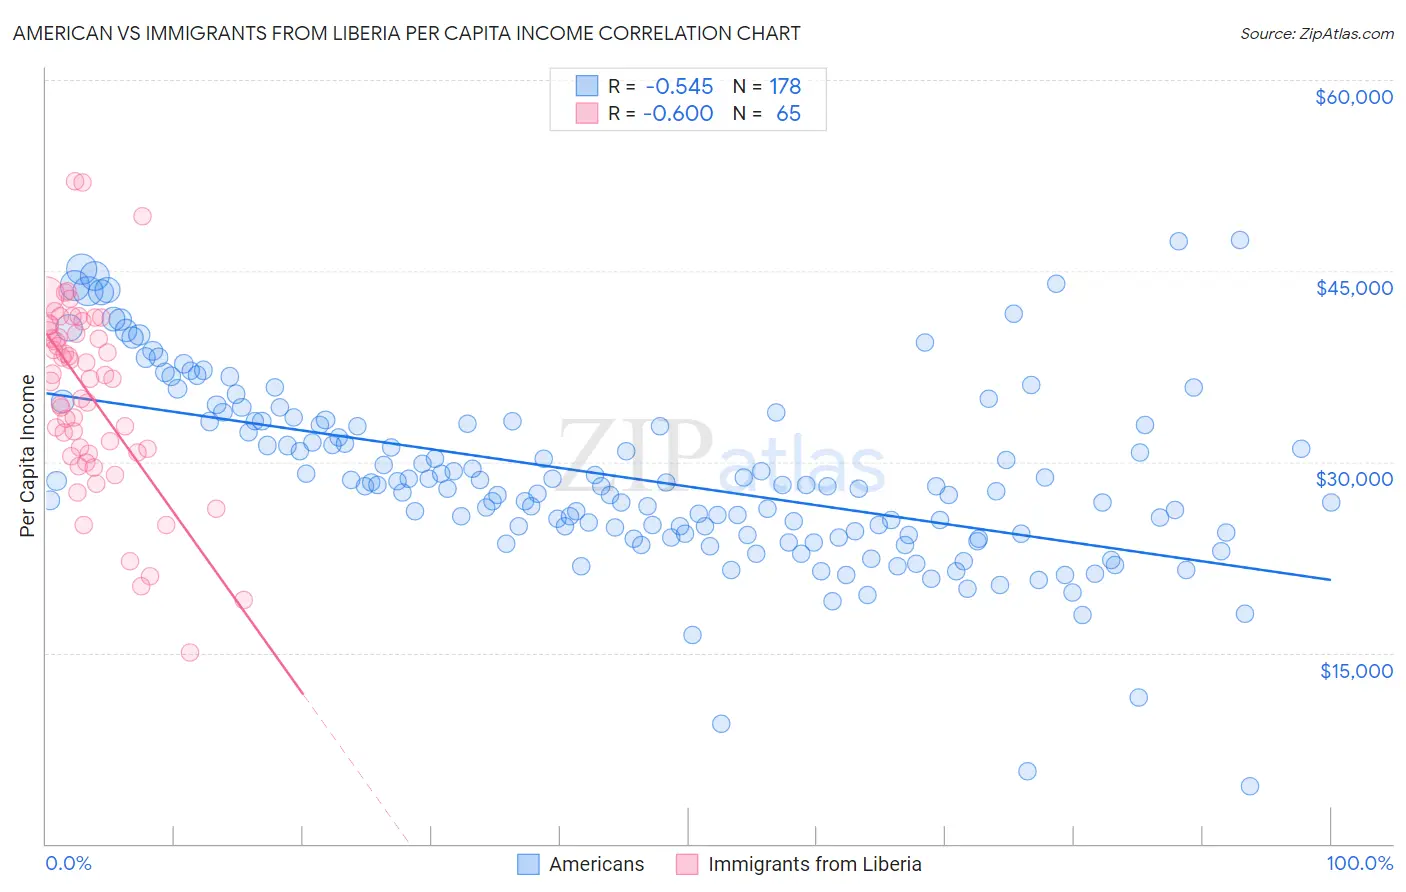Click the Per Capita Income axis label
This screenshot has height=892, width=1406.
[x=27, y=455]
